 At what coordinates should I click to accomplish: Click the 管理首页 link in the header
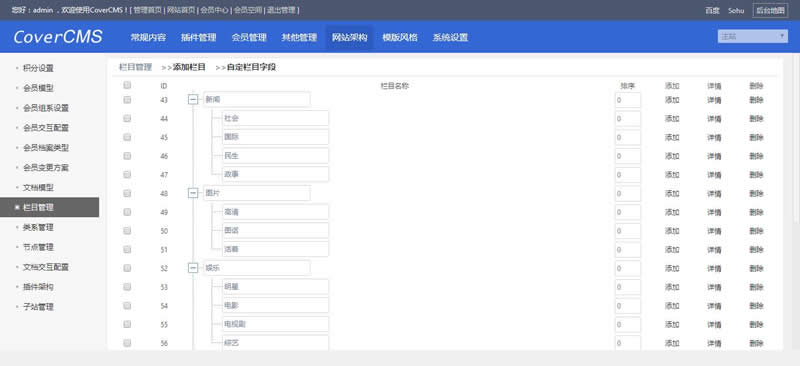coord(148,10)
